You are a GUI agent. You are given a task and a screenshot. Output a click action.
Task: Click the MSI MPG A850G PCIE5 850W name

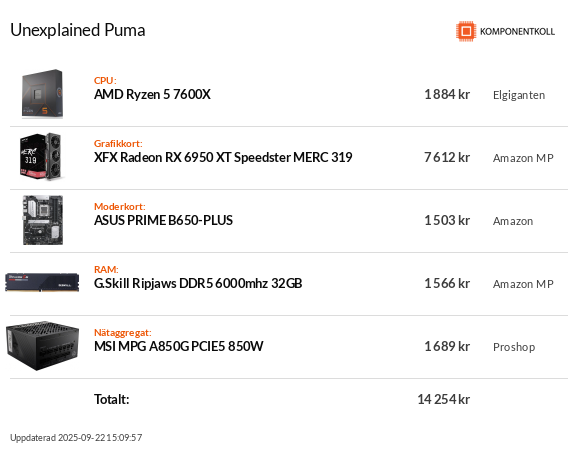pyautogui.click(x=179, y=346)
